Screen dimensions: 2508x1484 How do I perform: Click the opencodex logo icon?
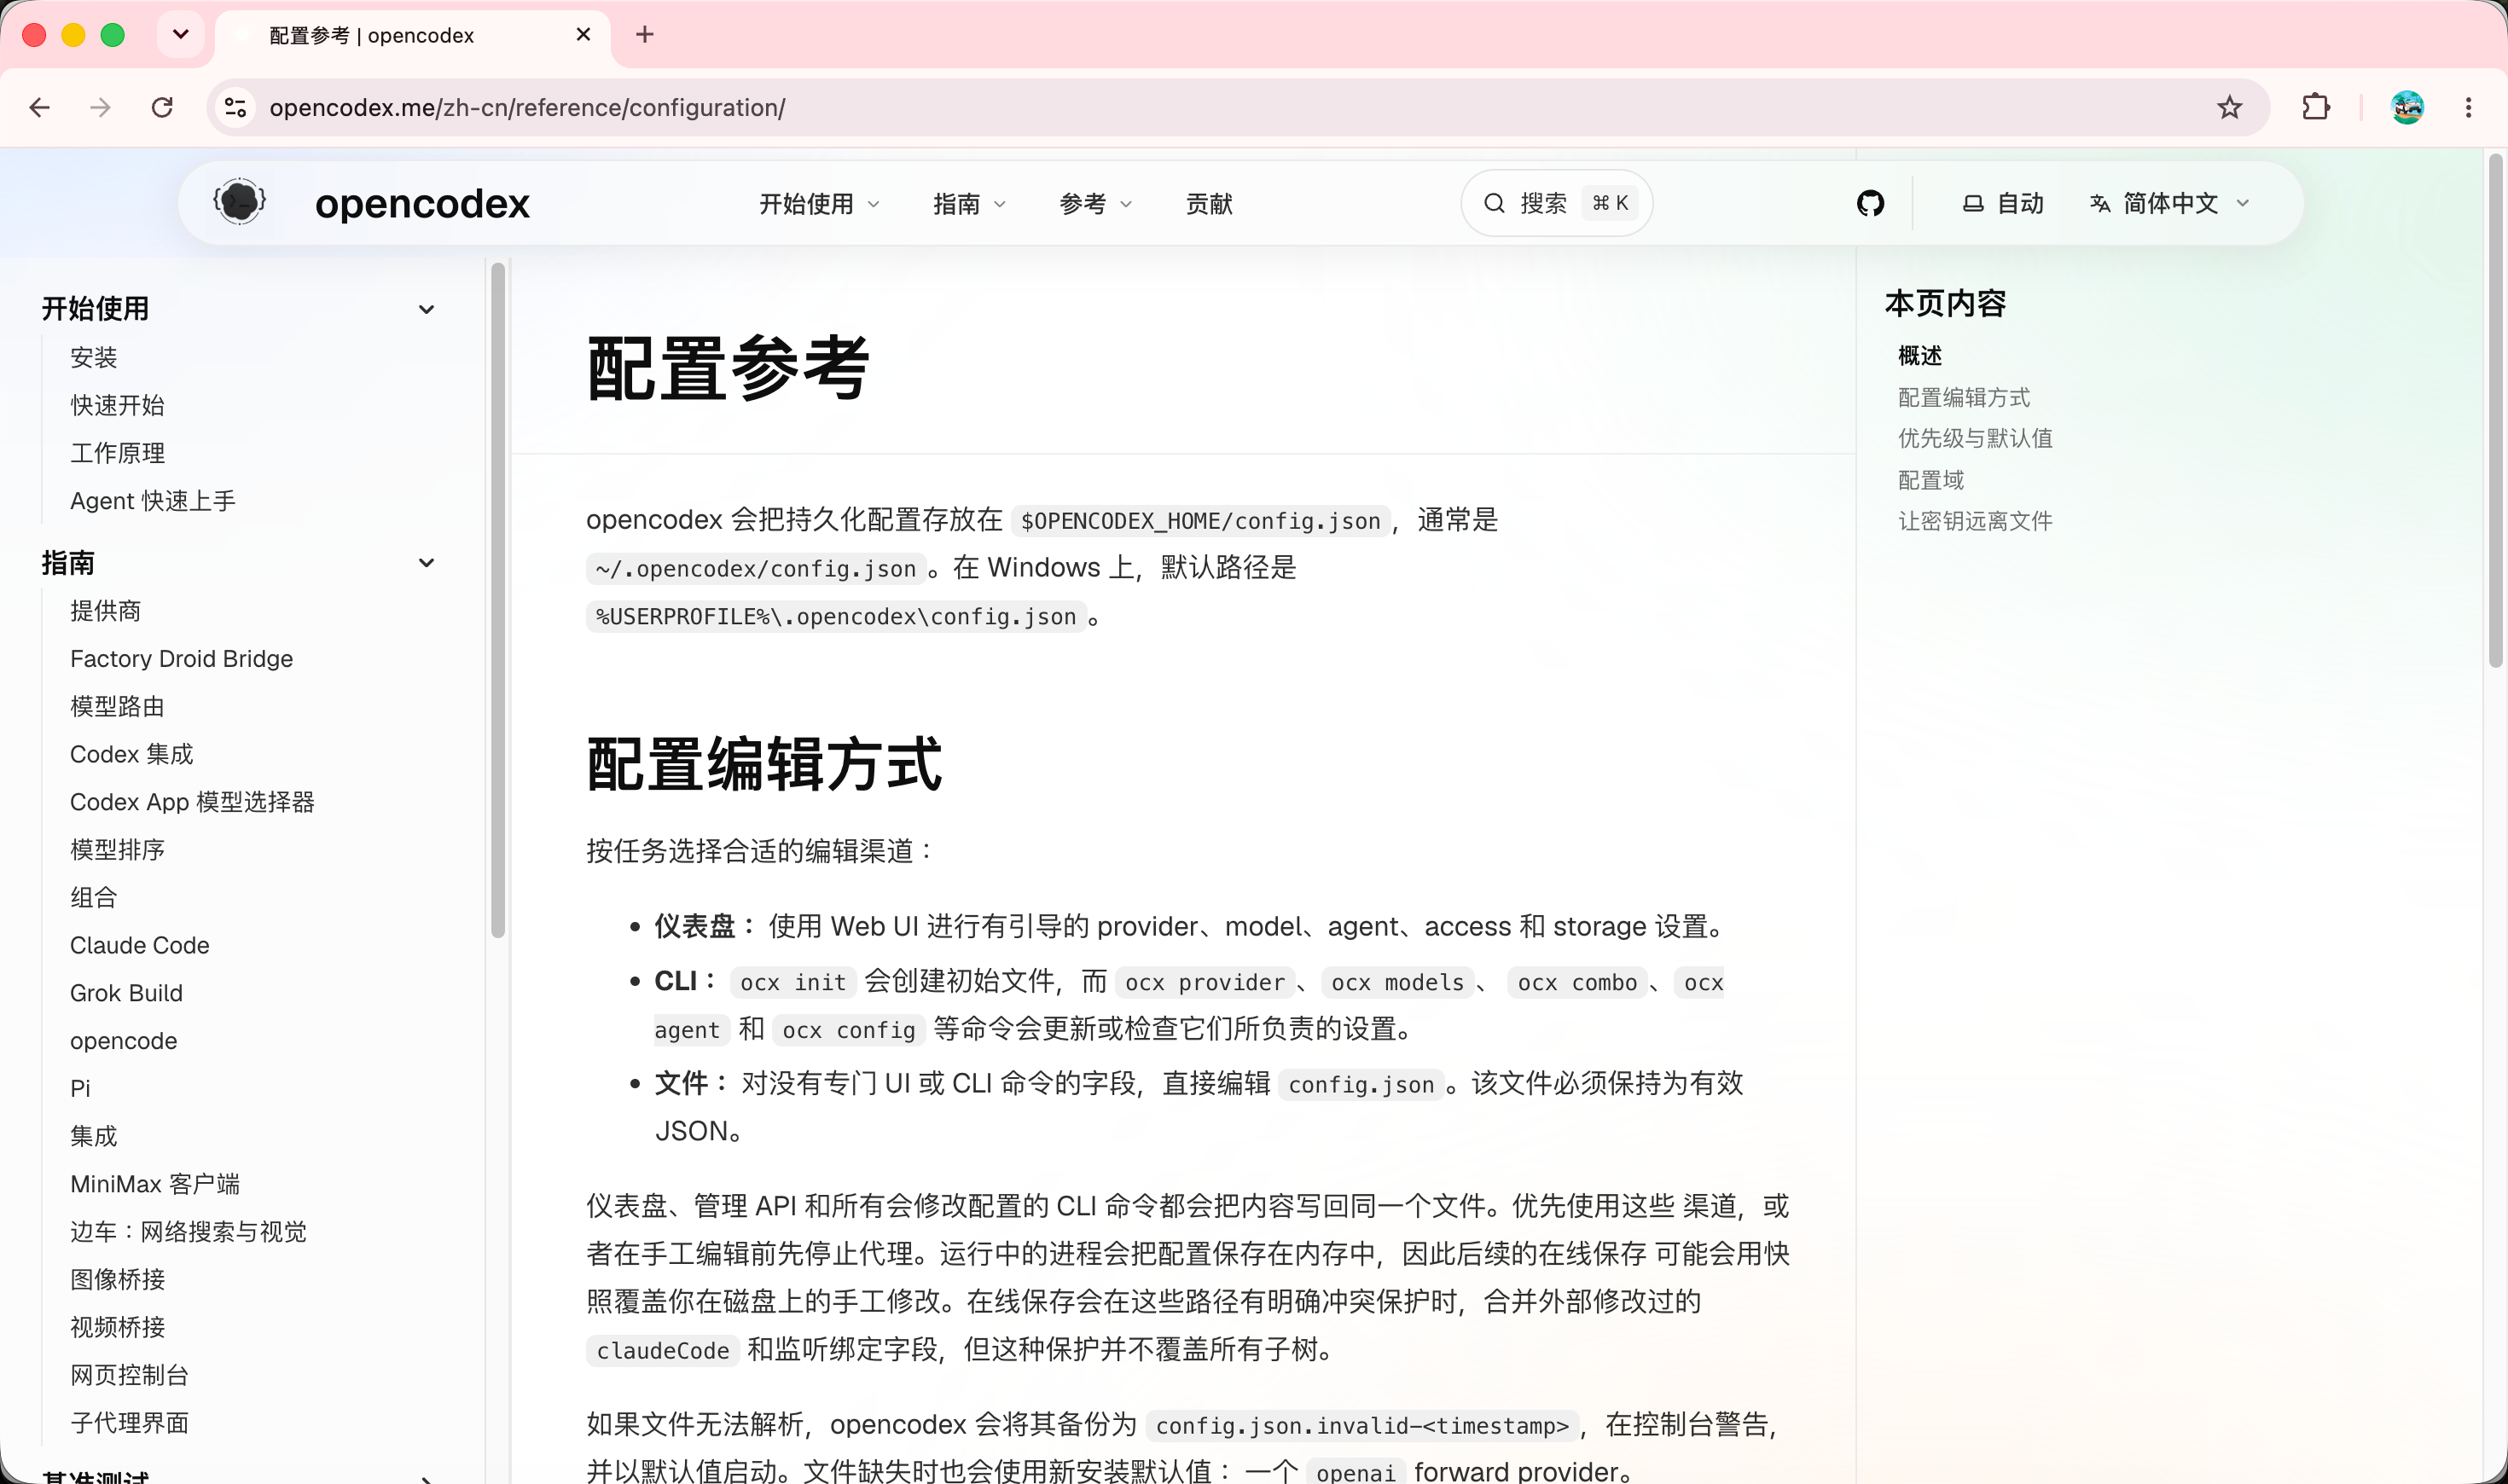(x=240, y=203)
